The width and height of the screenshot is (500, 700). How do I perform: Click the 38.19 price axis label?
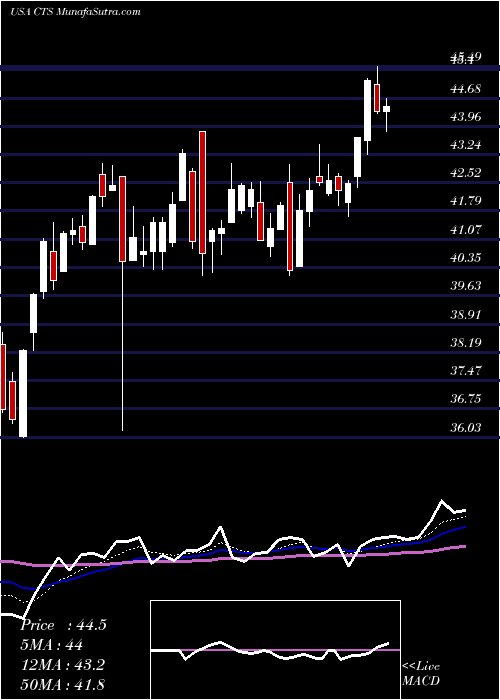466,342
